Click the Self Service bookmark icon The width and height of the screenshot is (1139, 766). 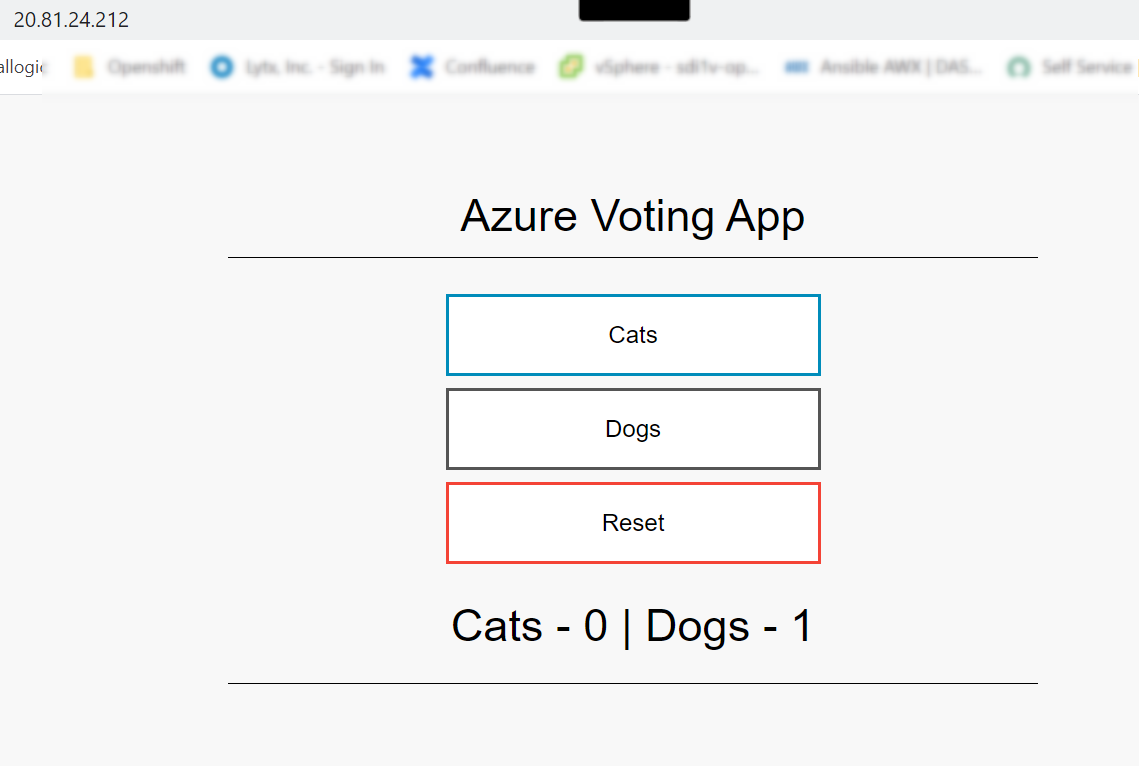tap(1018, 67)
